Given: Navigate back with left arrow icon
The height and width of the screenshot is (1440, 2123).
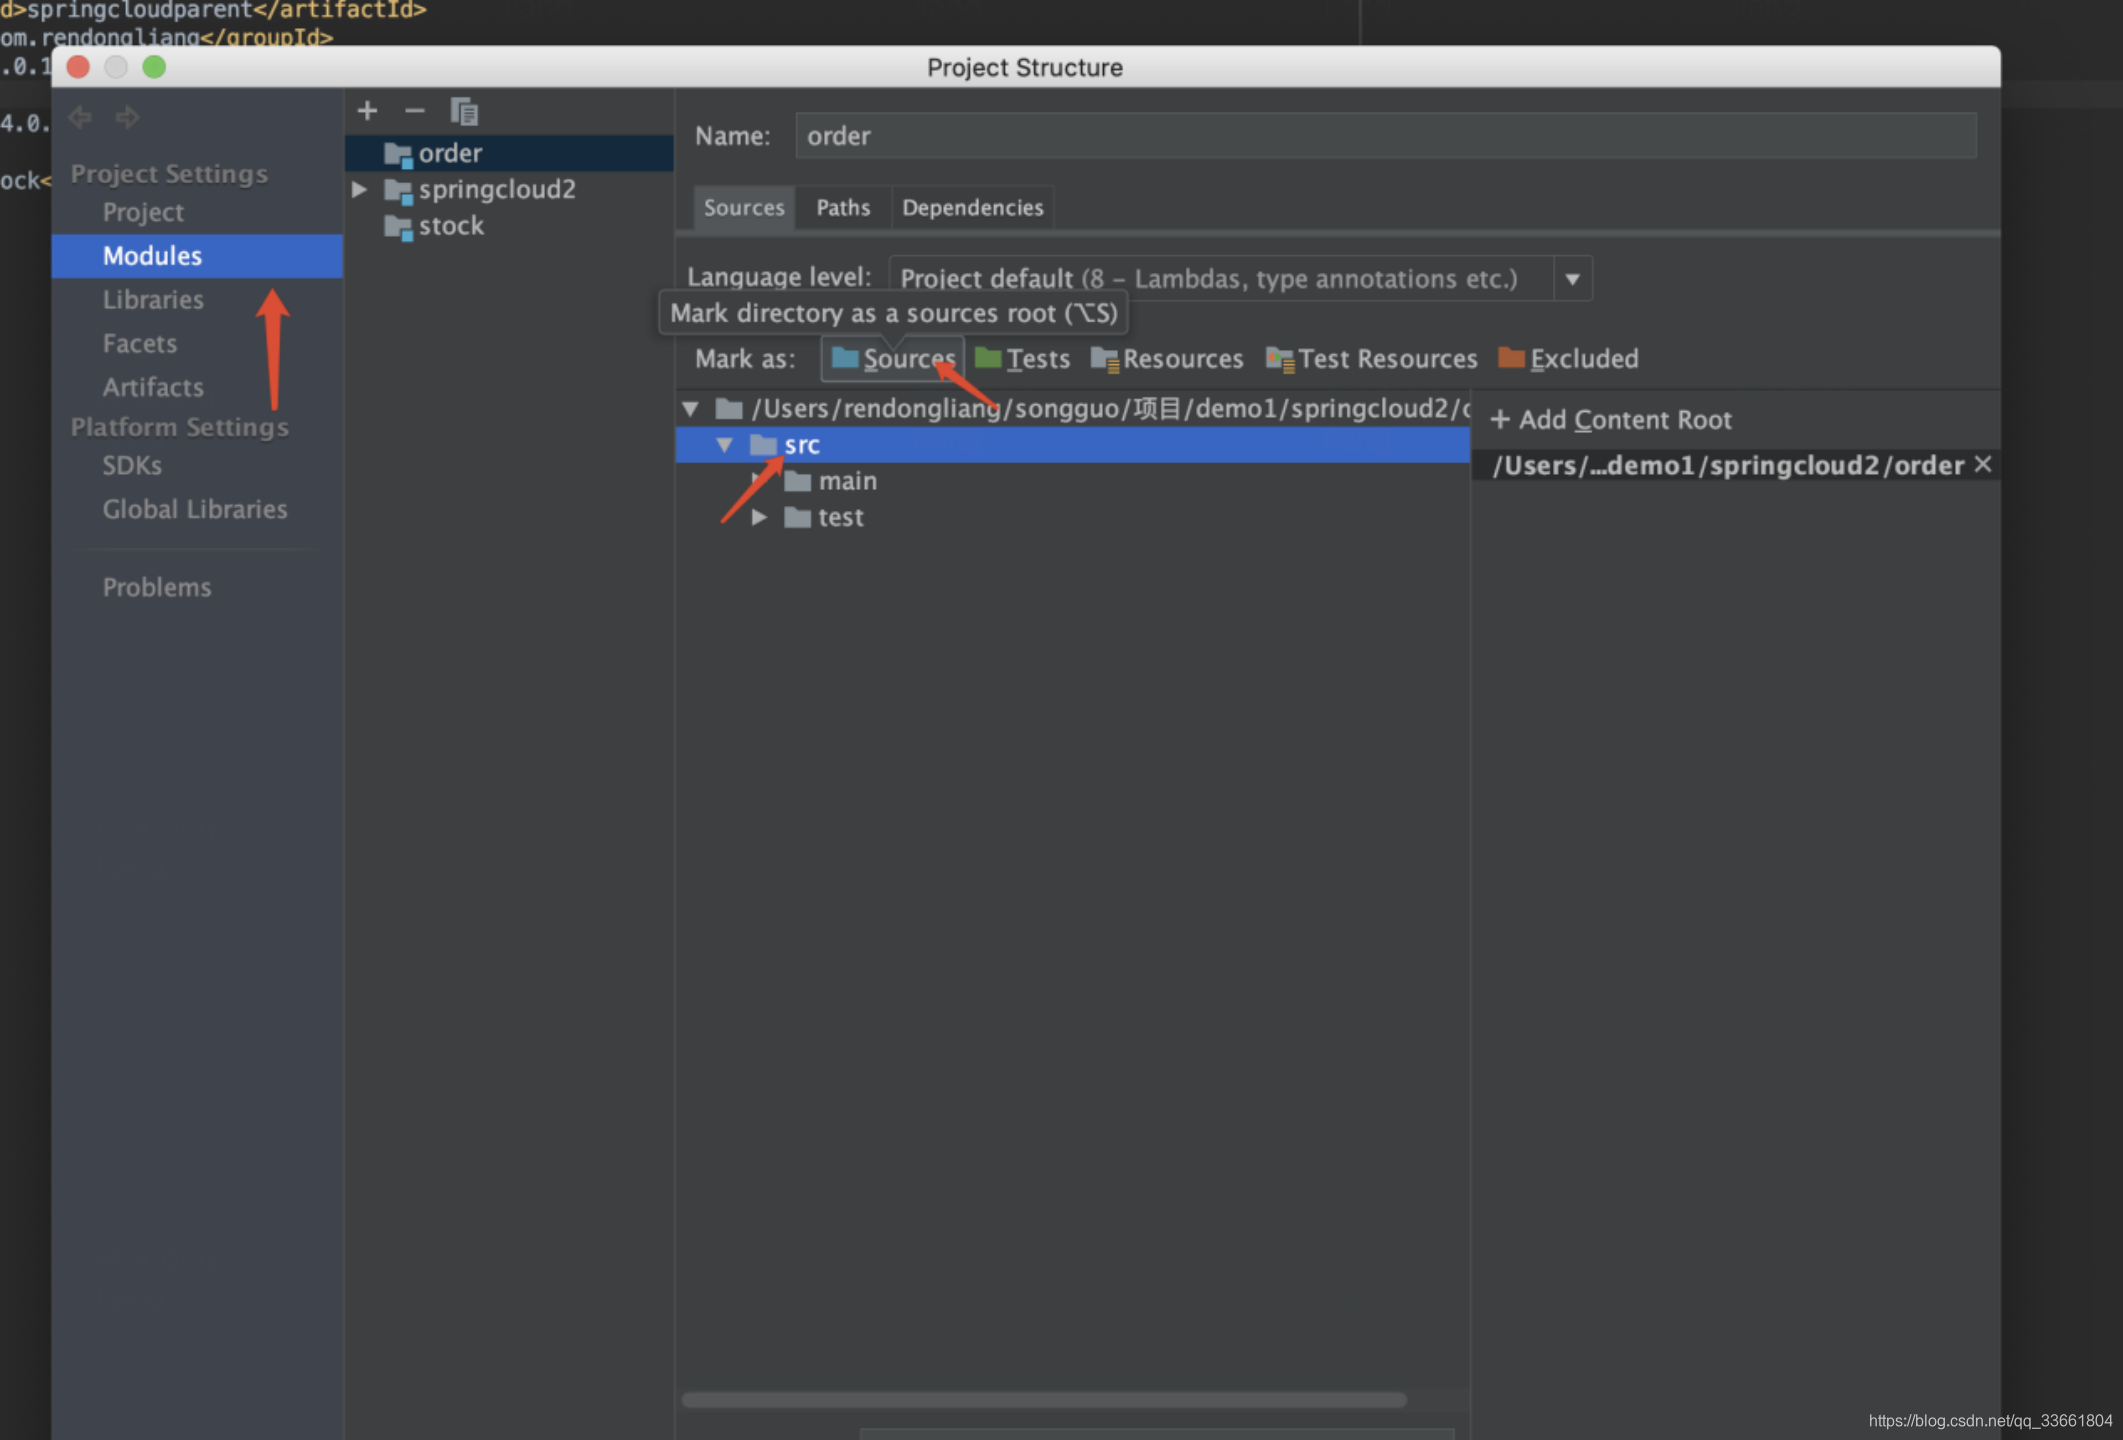Looking at the screenshot, I should (x=80, y=118).
